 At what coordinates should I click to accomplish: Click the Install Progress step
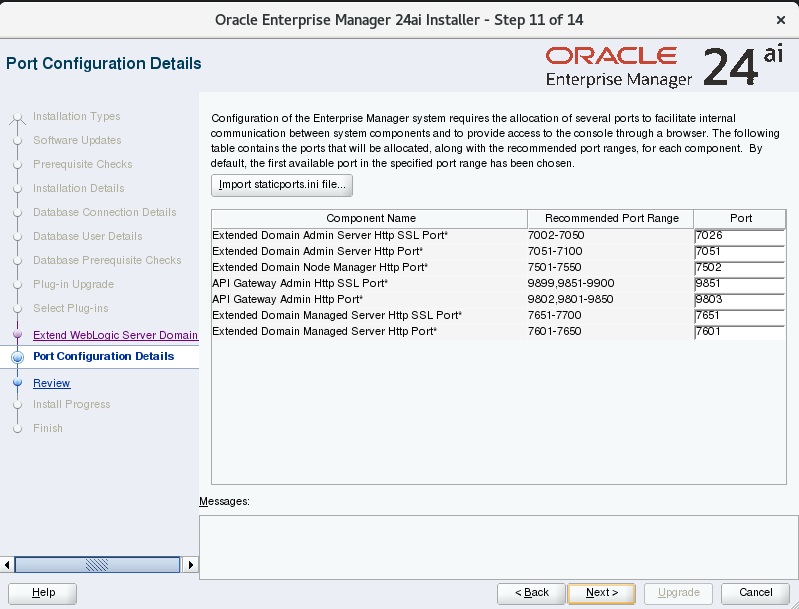point(71,405)
